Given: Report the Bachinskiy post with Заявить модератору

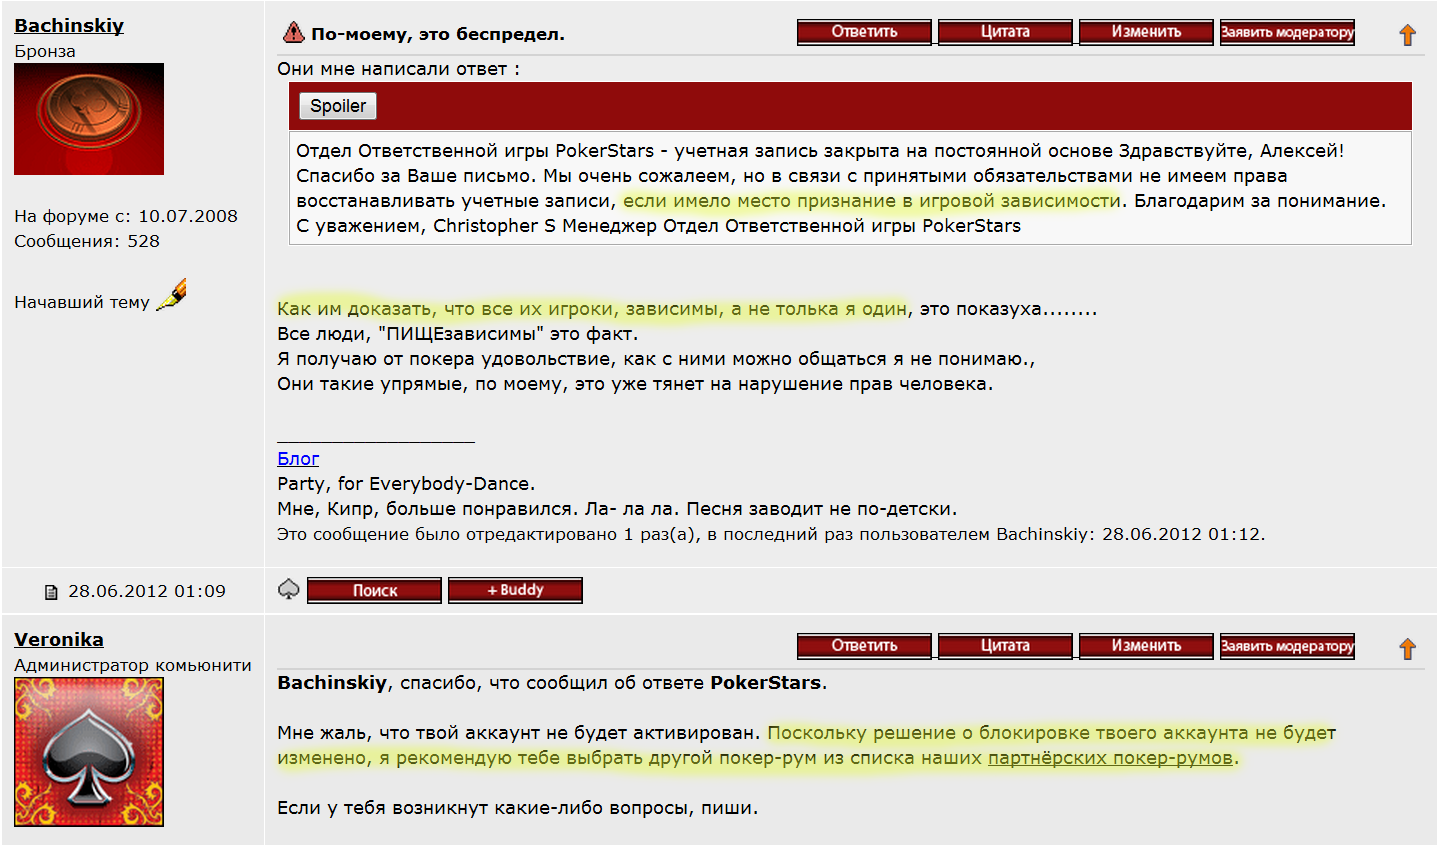Looking at the screenshot, I should click(1287, 32).
